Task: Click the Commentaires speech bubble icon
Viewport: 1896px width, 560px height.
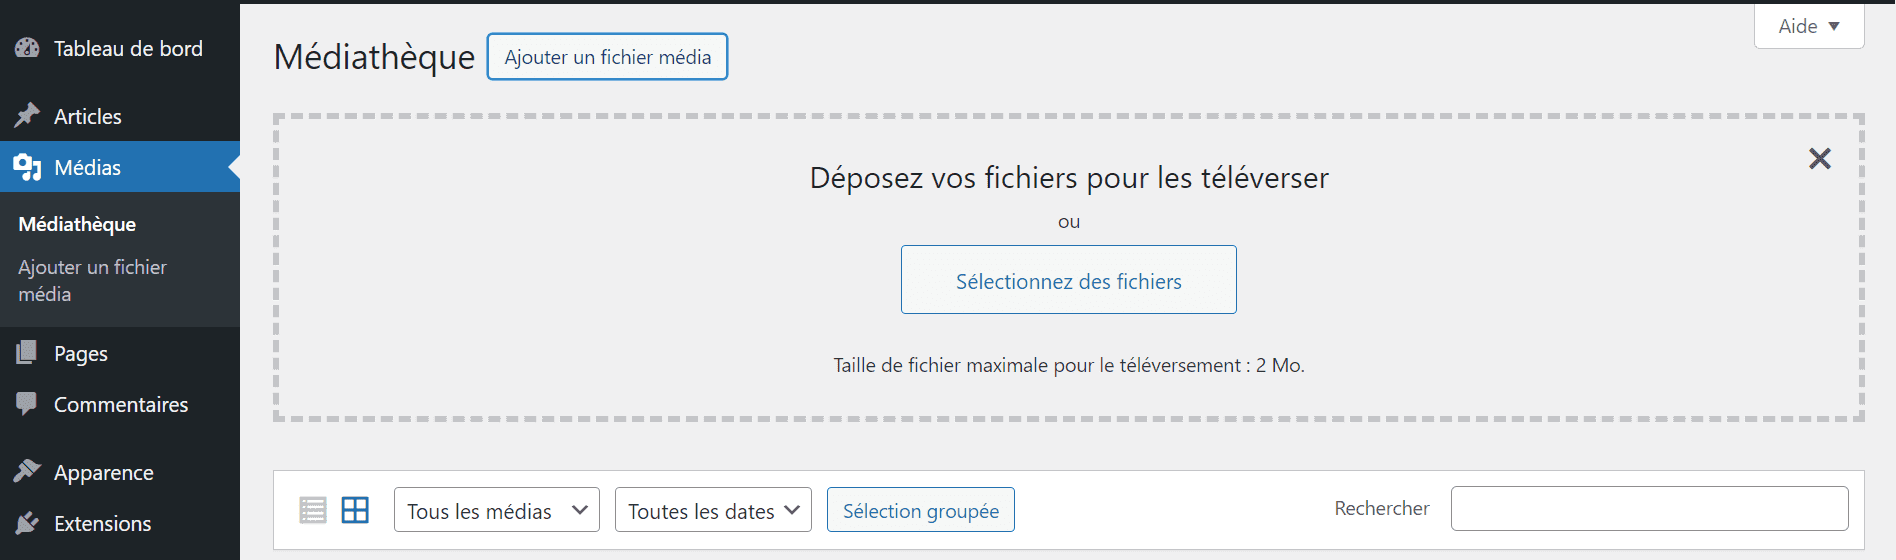Action: pos(27,404)
